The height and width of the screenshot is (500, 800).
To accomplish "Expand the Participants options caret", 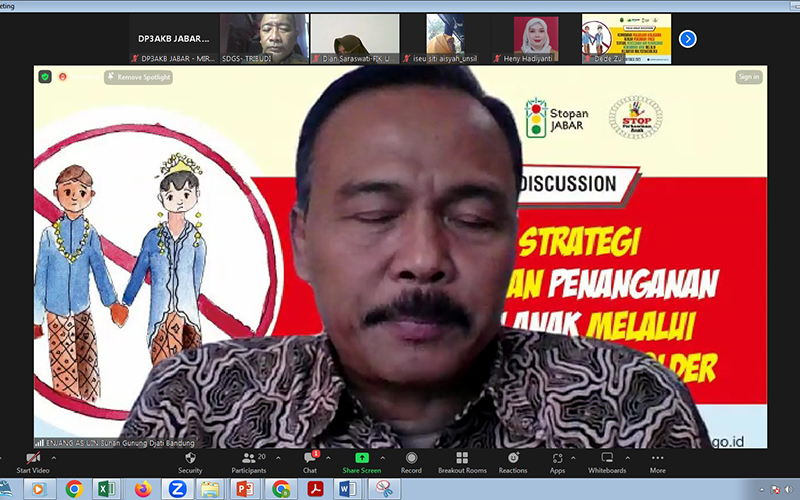I will click(273, 457).
